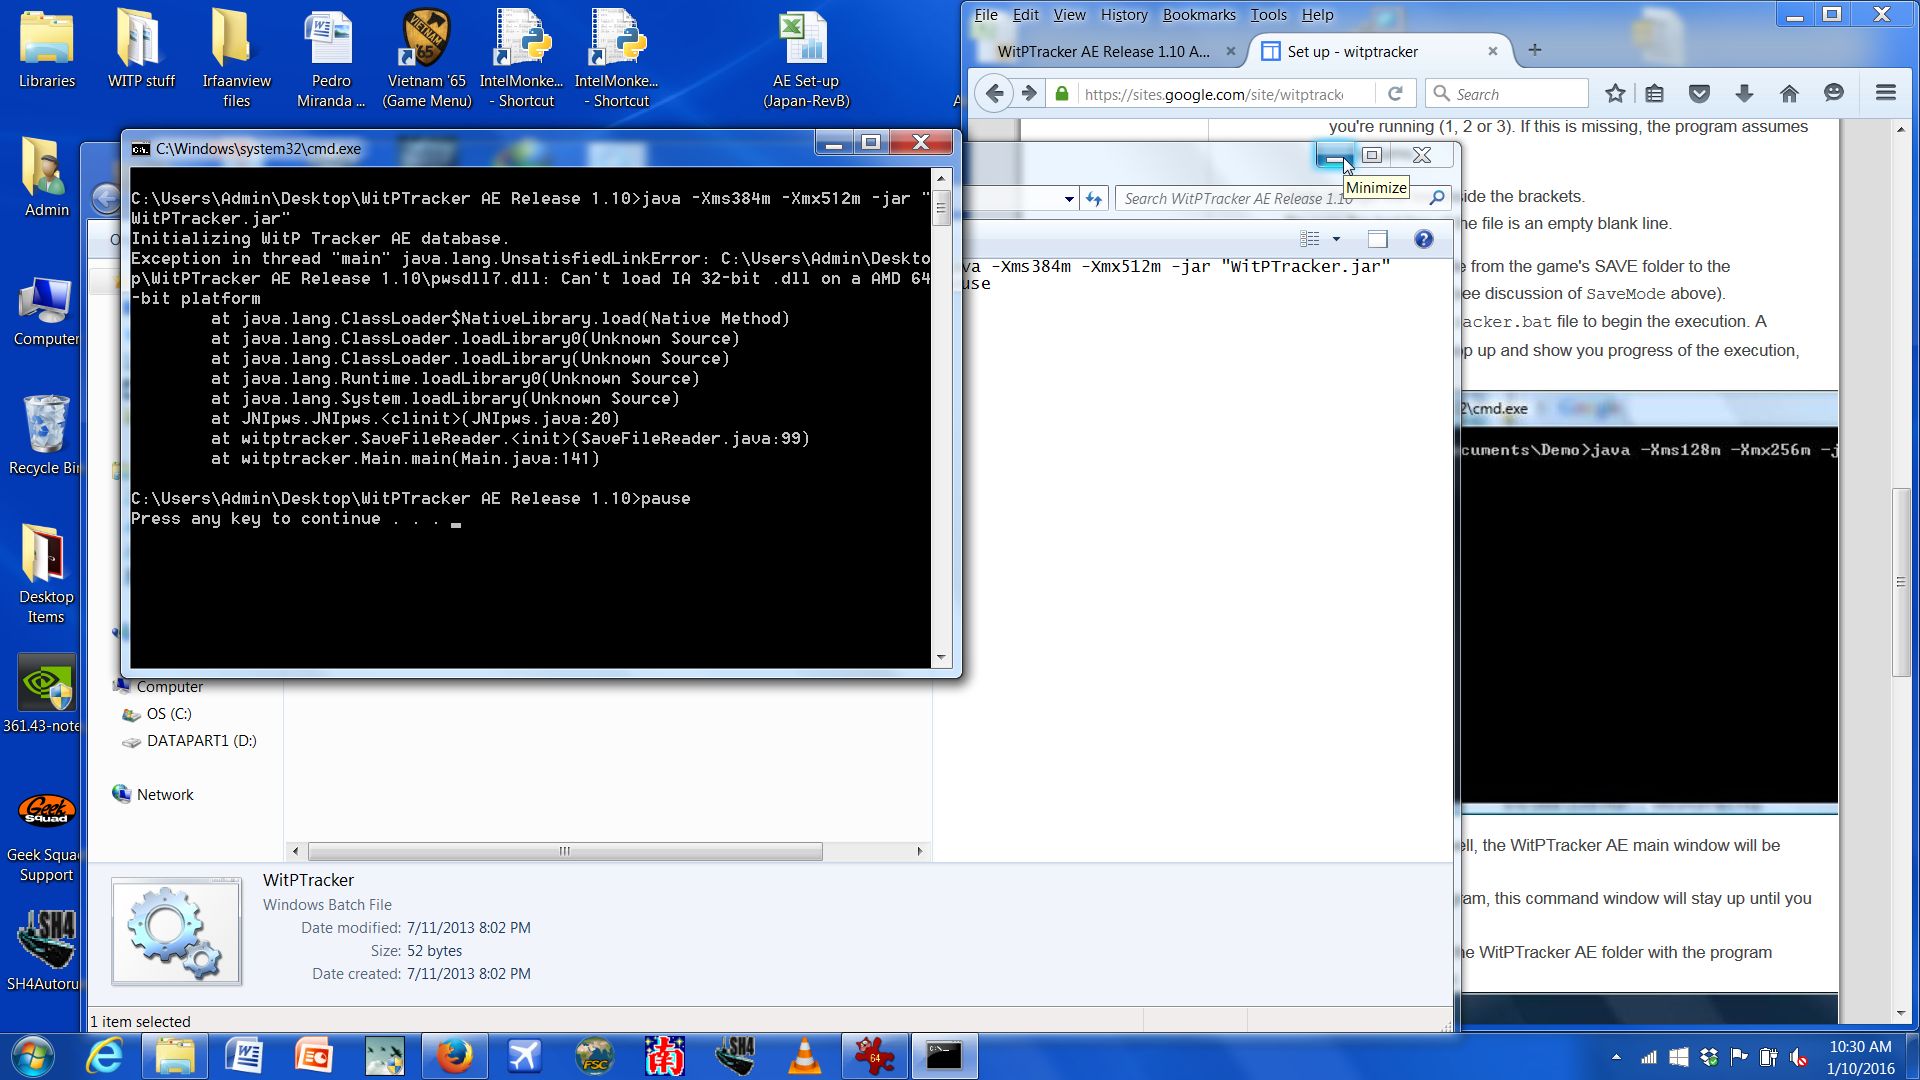Open the Pocket icon in Firefox toolbar
Image resolution: width=1920 pixels, height=1080 pixels.
tap(1699, 93)
